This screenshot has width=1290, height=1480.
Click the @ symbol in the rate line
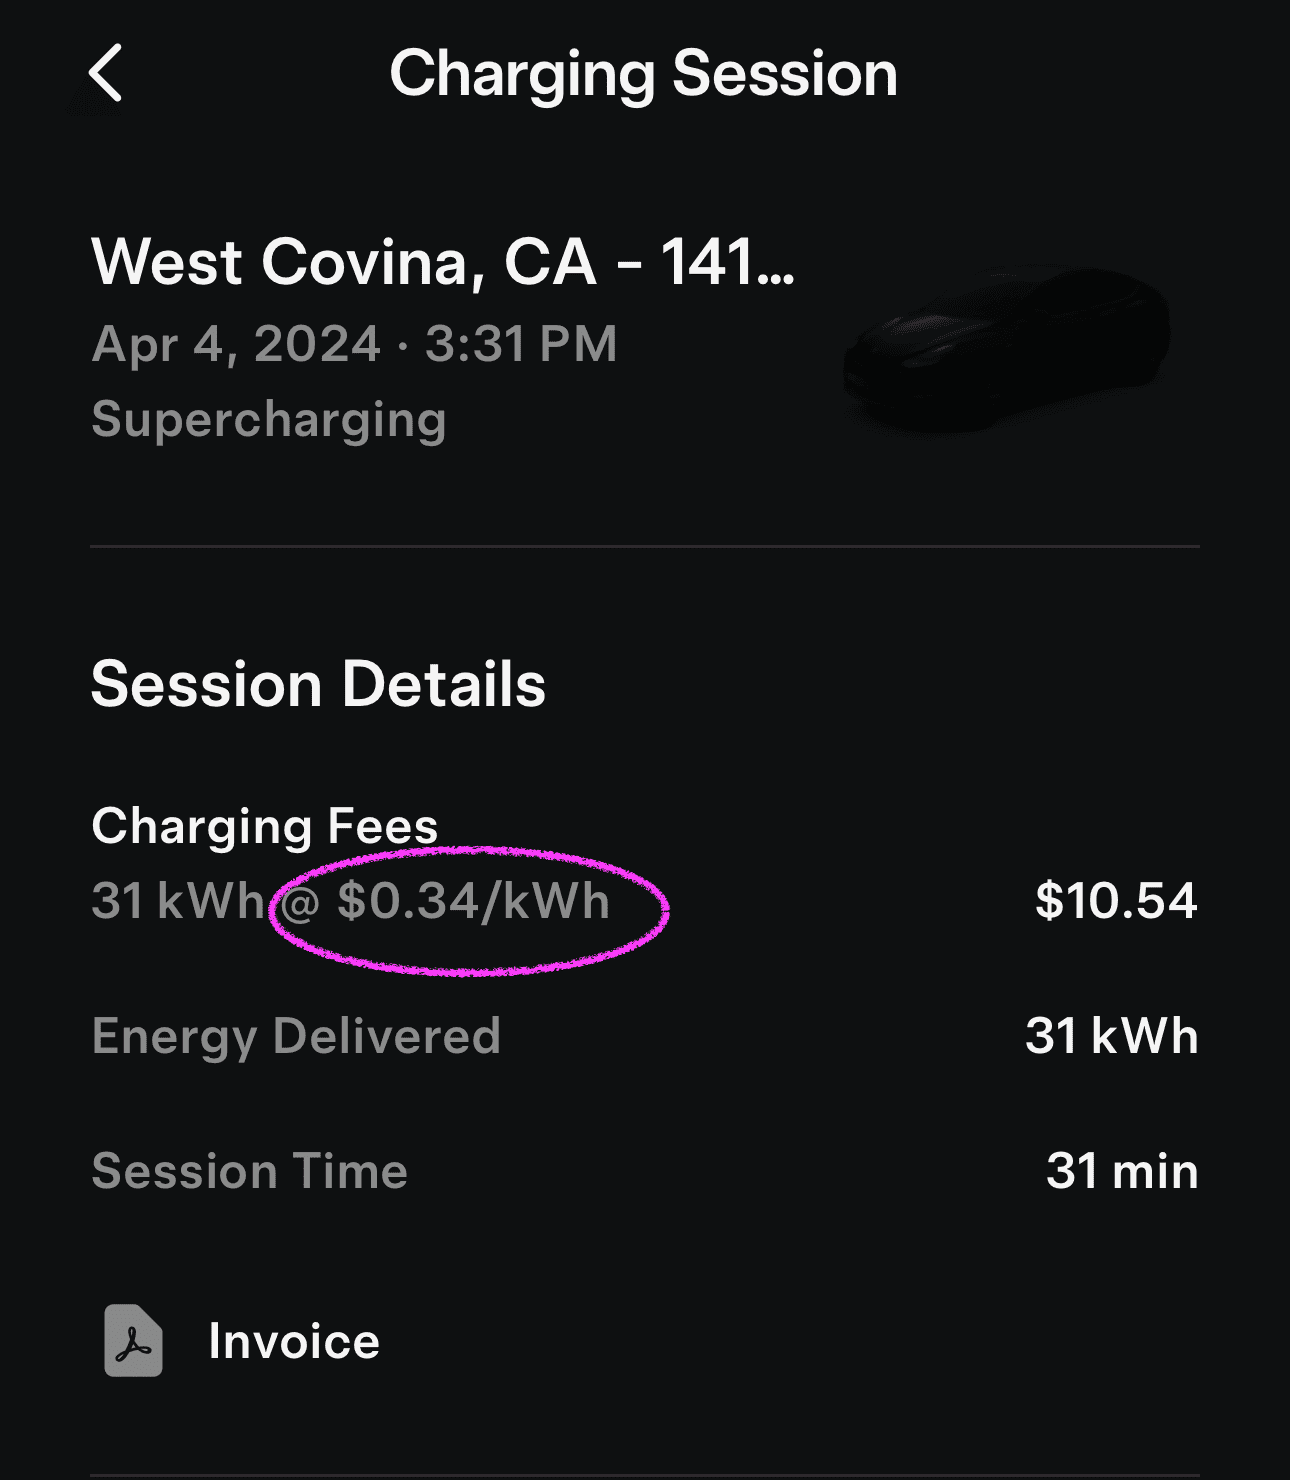300,902
